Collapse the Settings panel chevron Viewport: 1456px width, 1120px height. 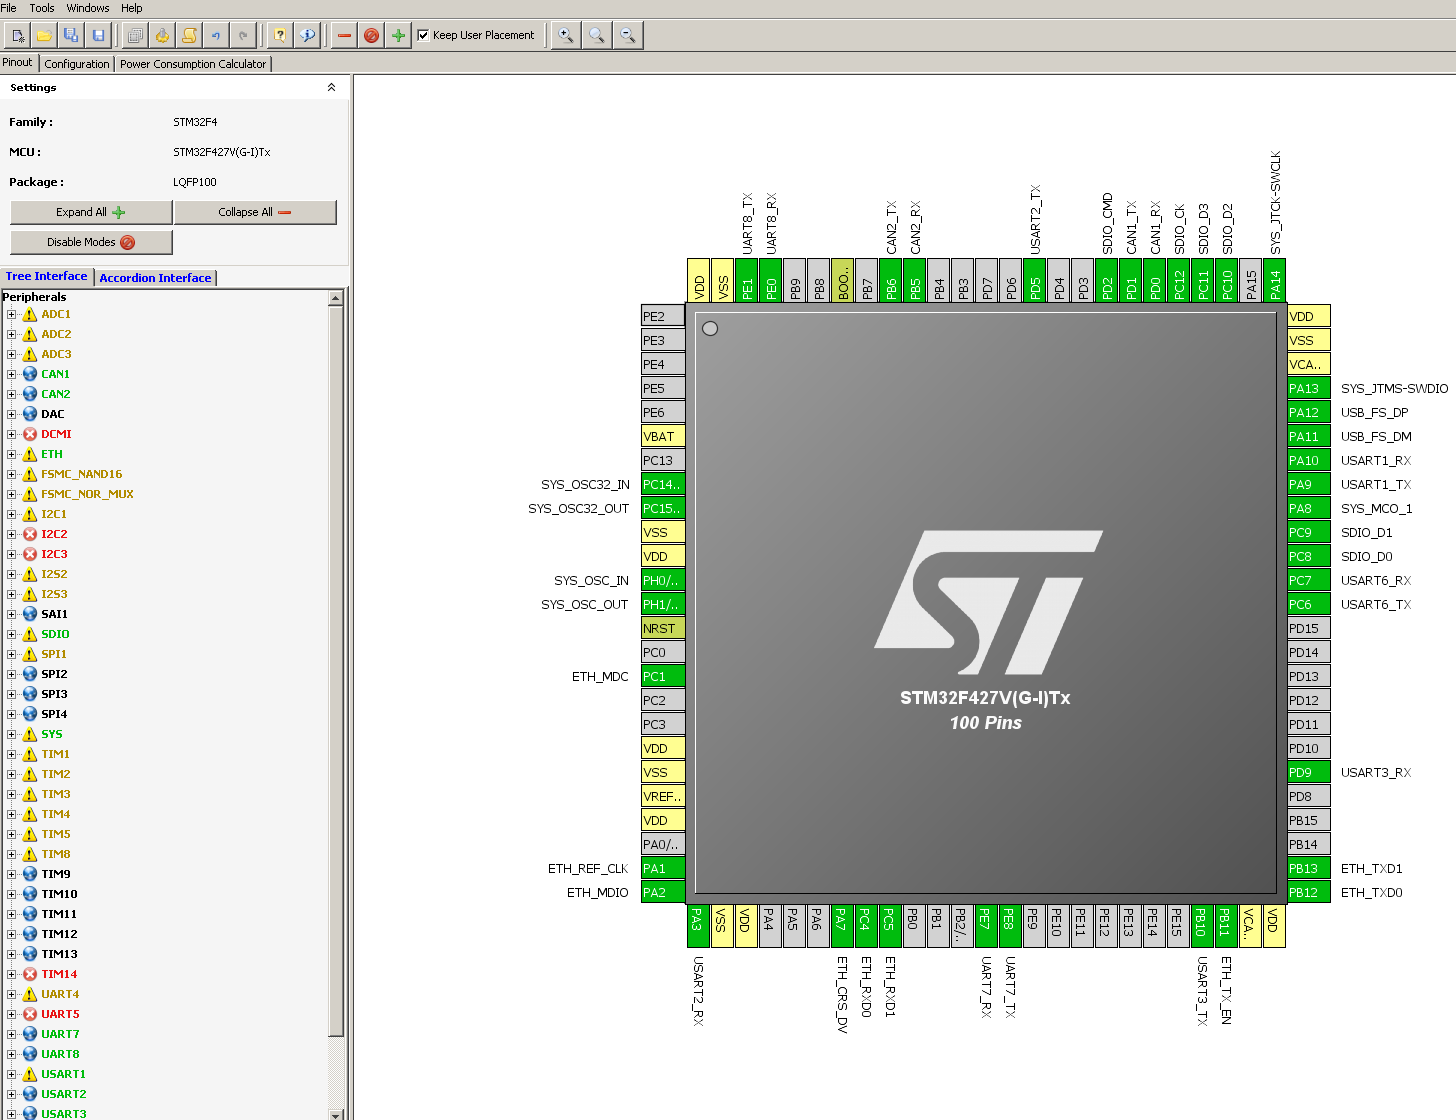tap(331, 87)
